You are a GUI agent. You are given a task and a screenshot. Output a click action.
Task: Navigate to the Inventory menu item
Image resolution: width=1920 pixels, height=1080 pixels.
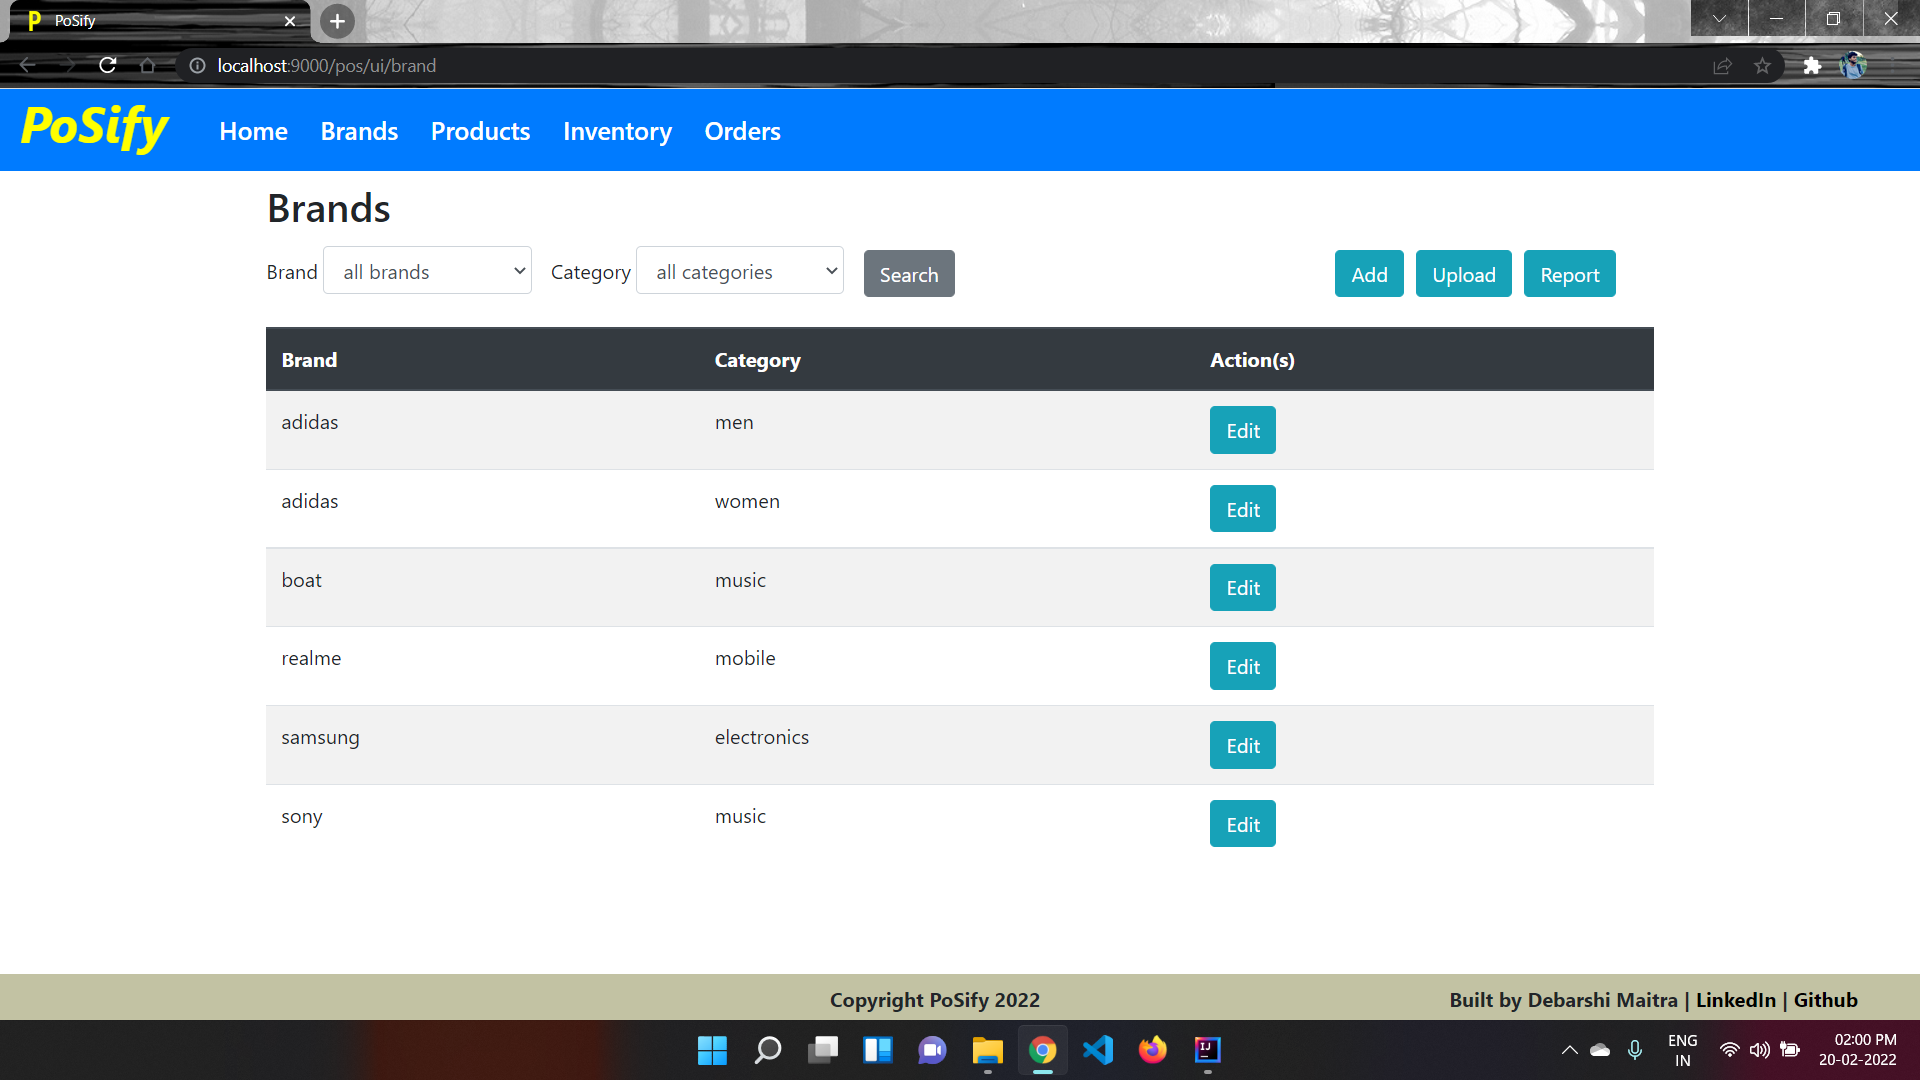click(x=616, y=131)
